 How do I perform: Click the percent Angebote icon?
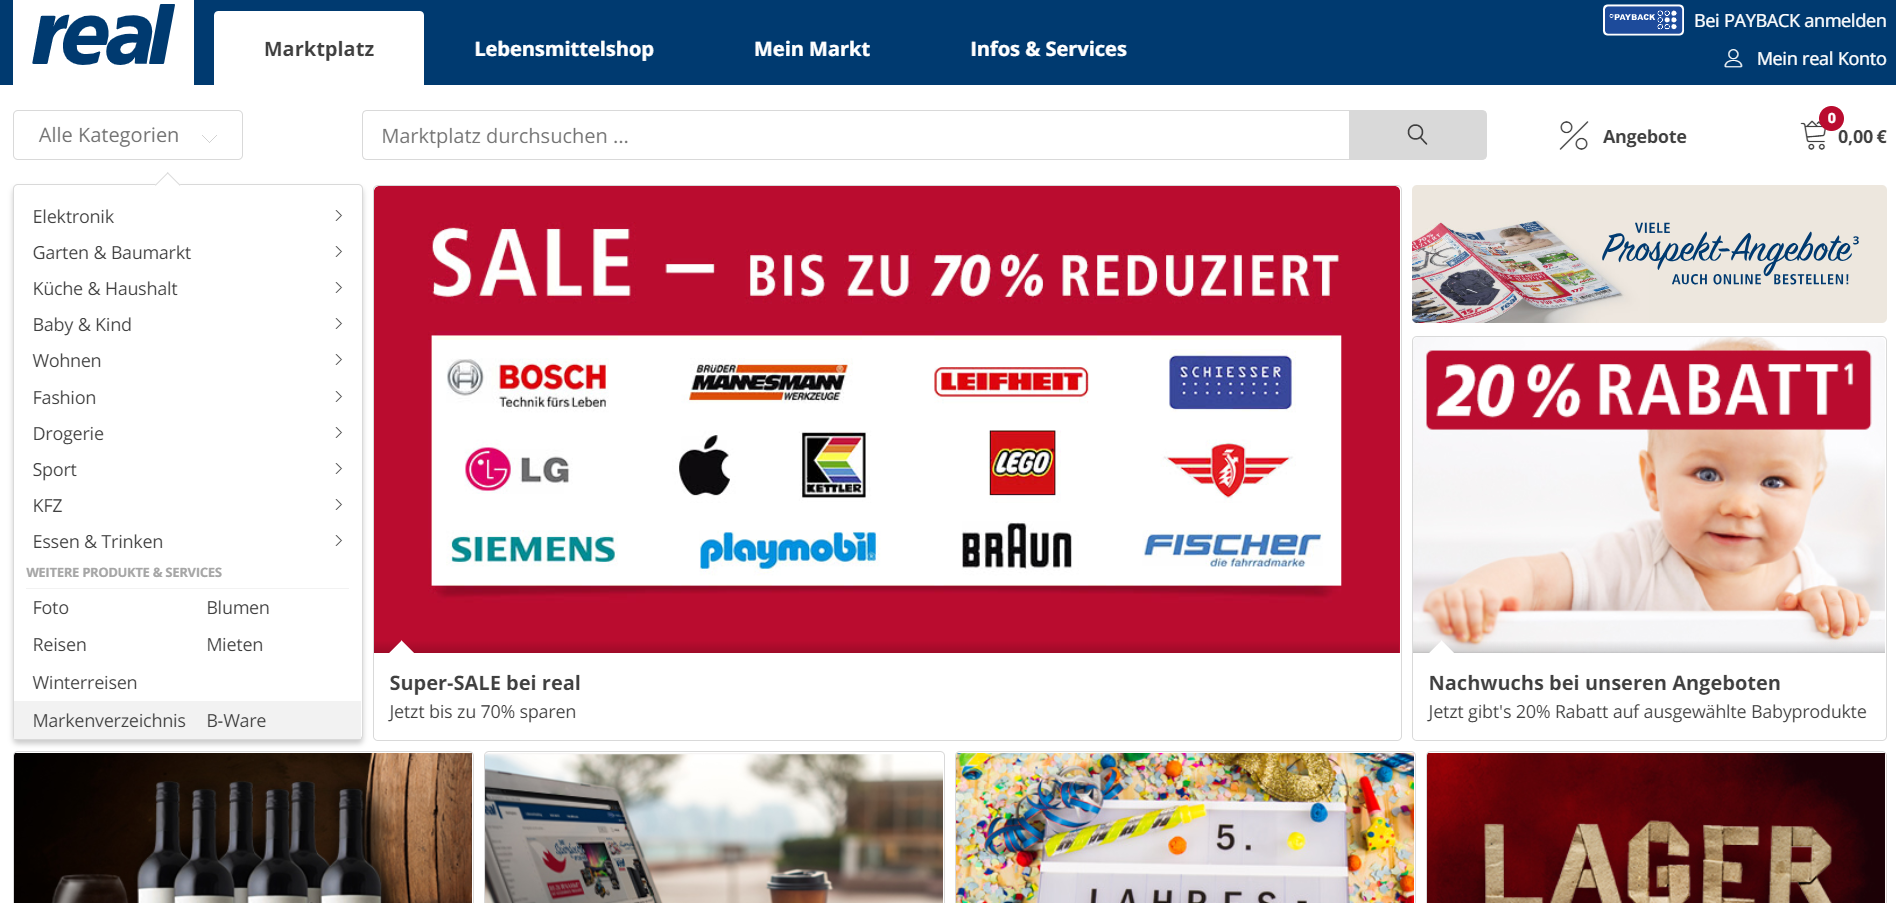[x=1573, y=135]
